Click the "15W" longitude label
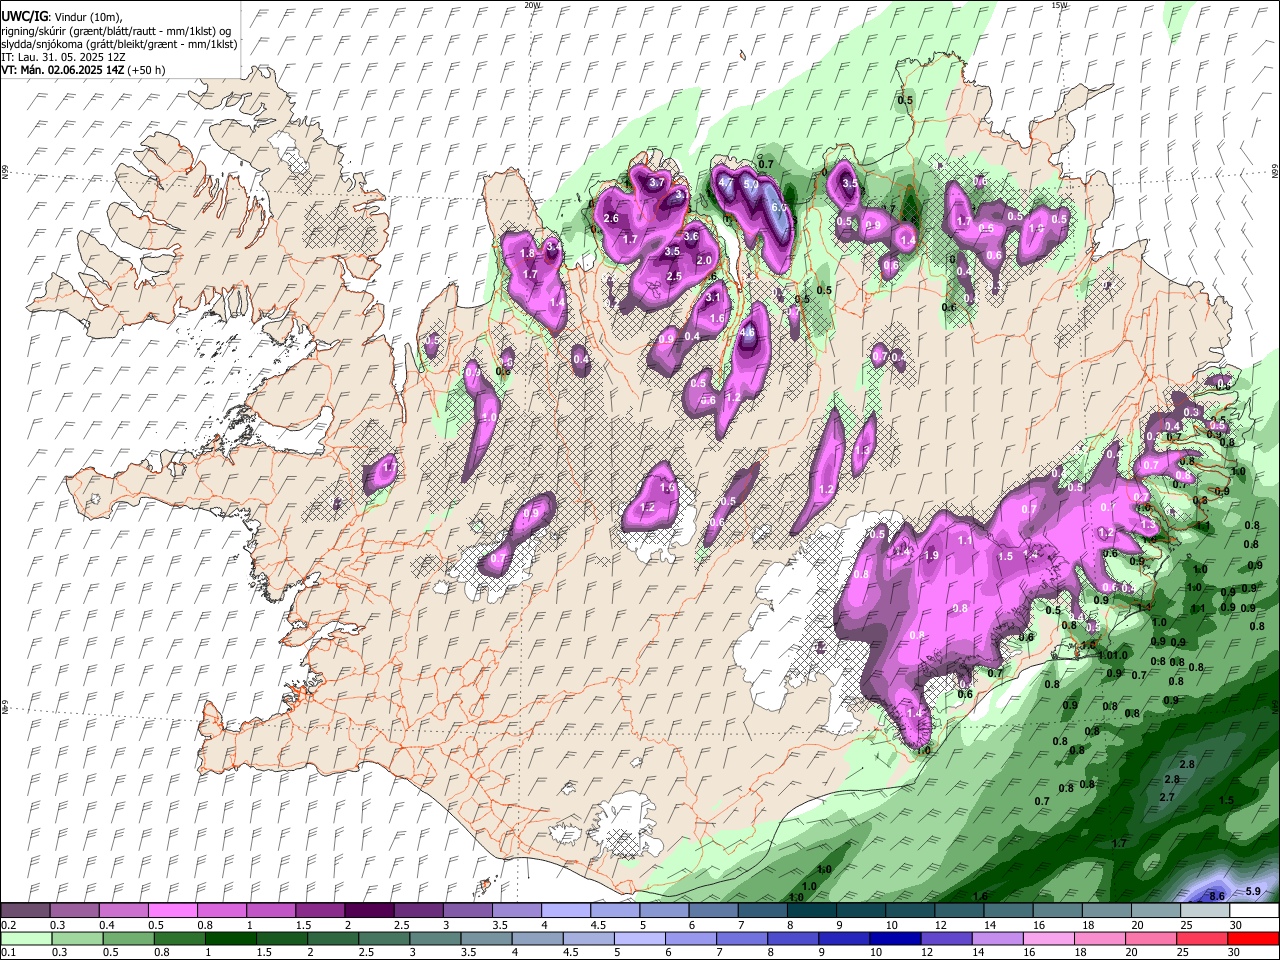The width and height of the screenshot is (1280, 960). (1059, 5)
